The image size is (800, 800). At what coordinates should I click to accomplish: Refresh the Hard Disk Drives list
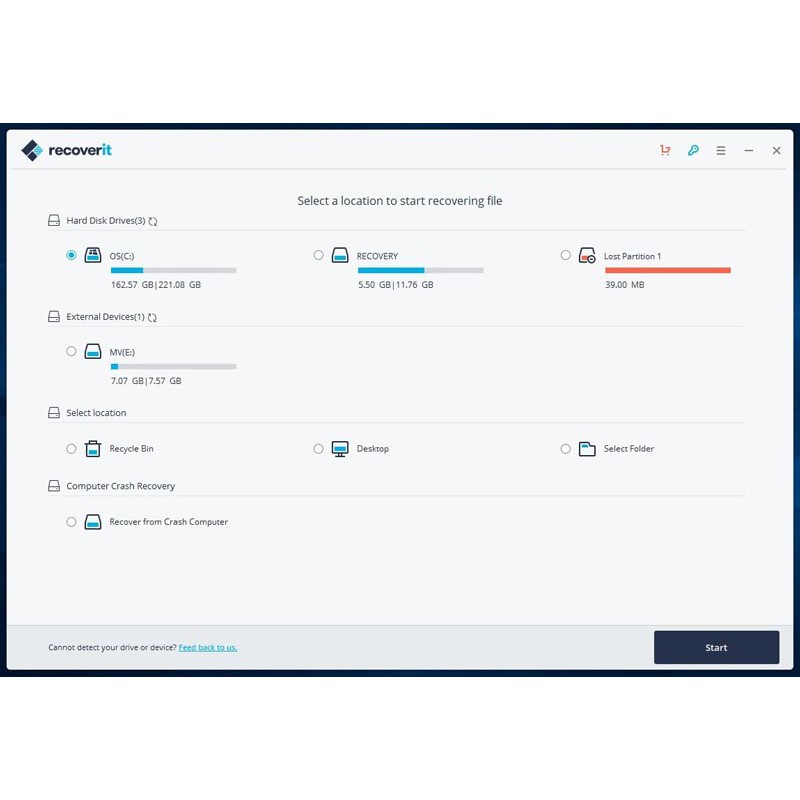[153, 221]
